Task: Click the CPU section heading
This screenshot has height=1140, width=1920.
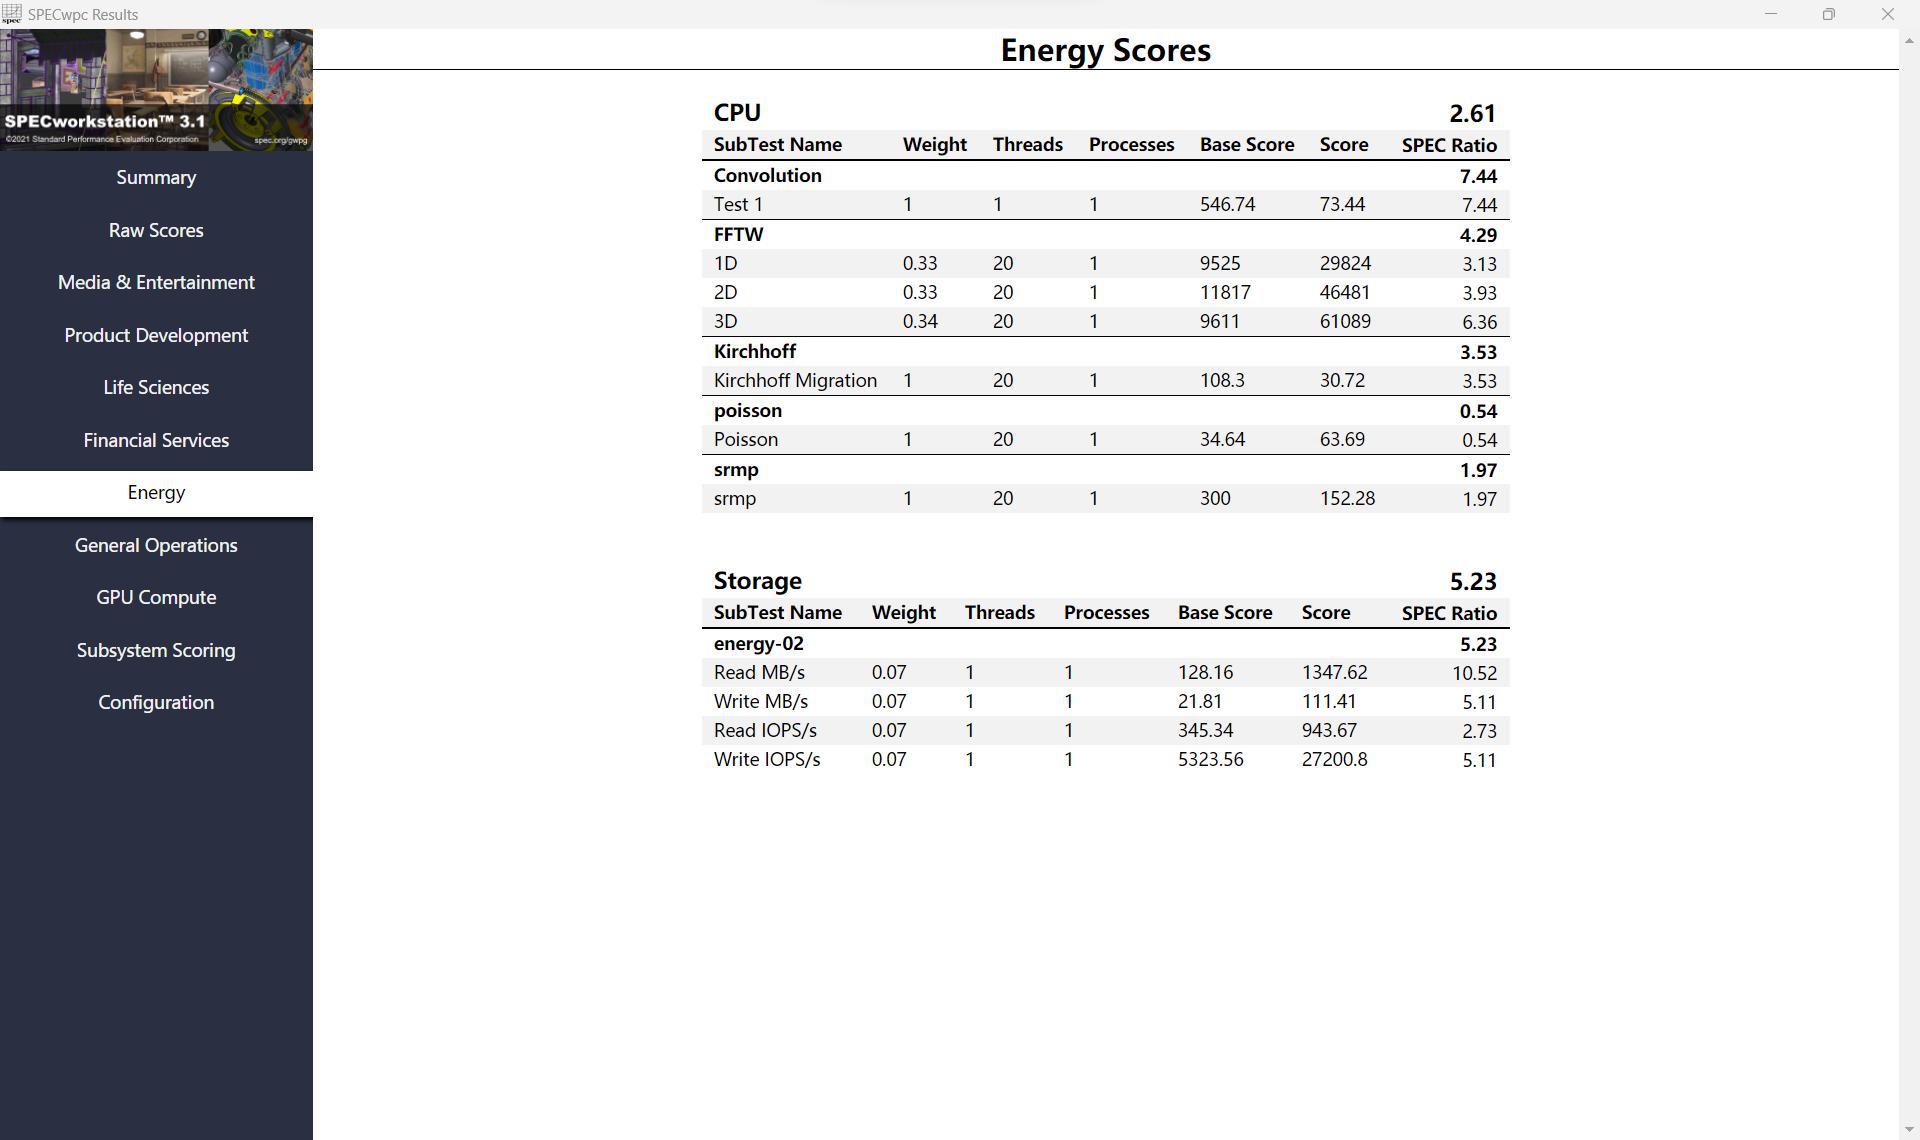Action: pyautogui.click(x=737, y=113)
